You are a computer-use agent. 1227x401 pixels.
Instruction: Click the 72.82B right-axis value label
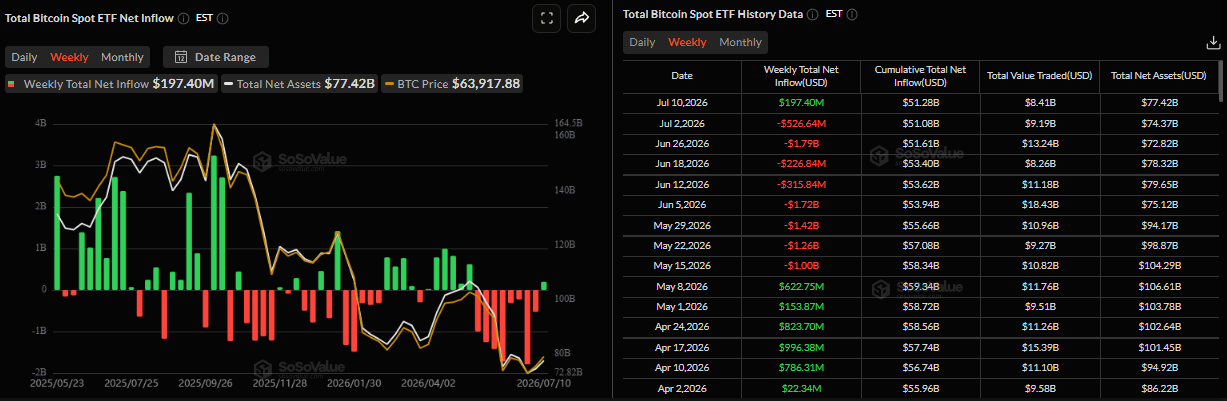pyautogui.click(x=570, y=371)
